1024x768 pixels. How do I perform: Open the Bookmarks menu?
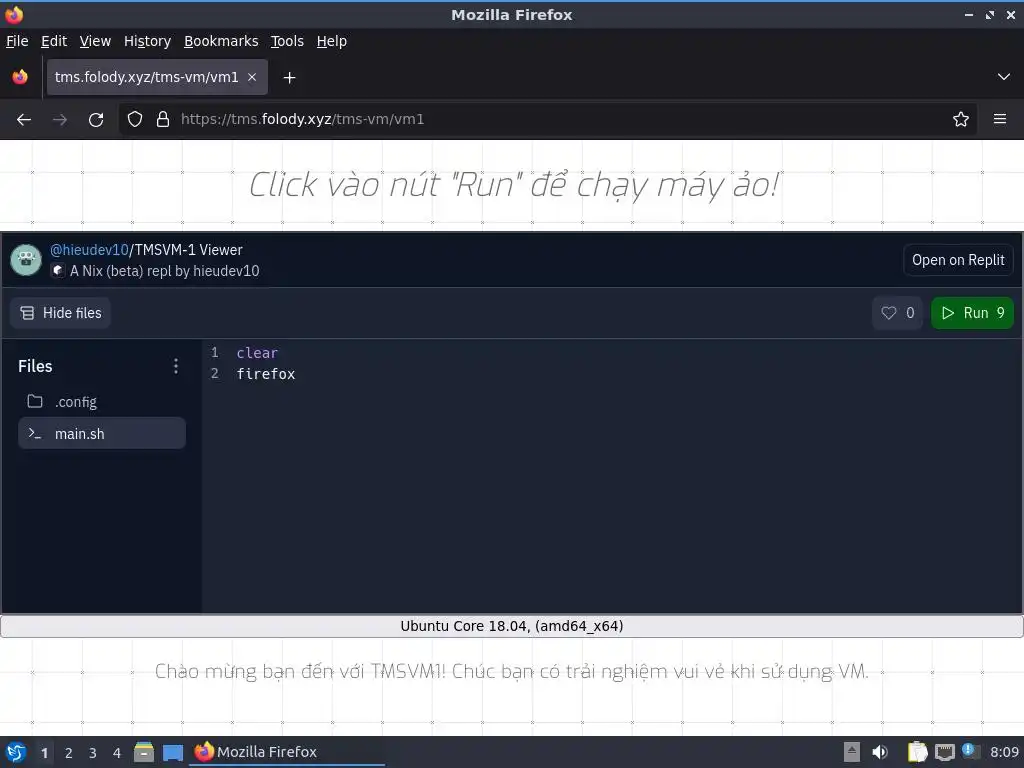(x=221, y=41)
